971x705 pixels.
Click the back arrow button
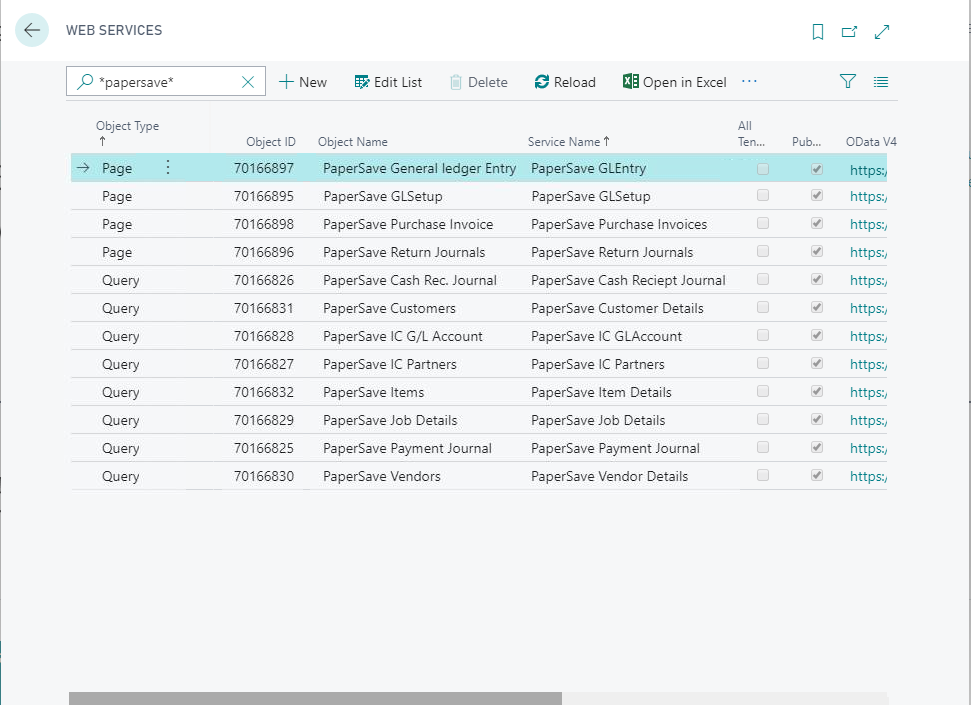coord(32,30)
